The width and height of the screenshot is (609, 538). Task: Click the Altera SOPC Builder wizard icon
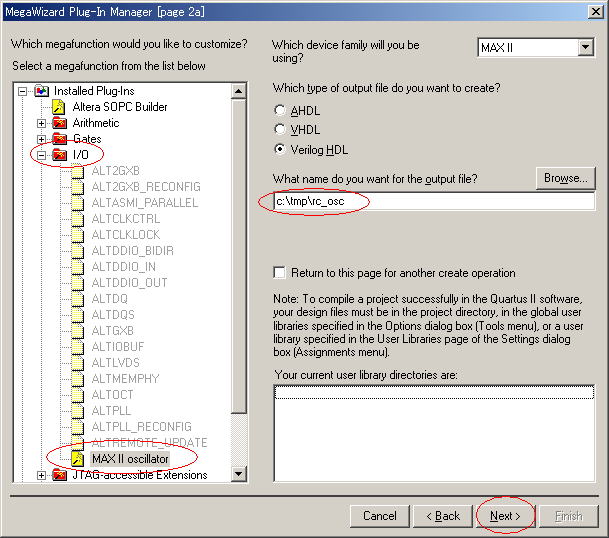point(59,107)
